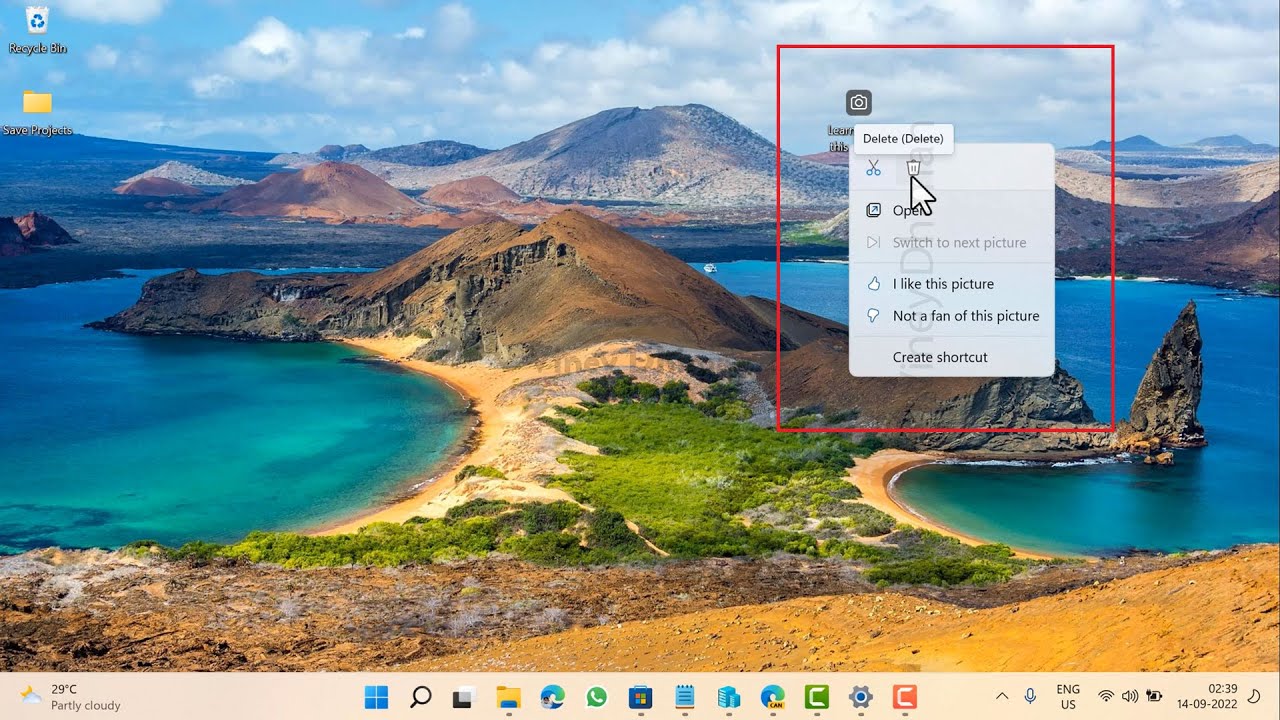
Task: Open the orange Camtasia recorder taskbar icon
Action: pyautogui.click(x=905, y=697)
